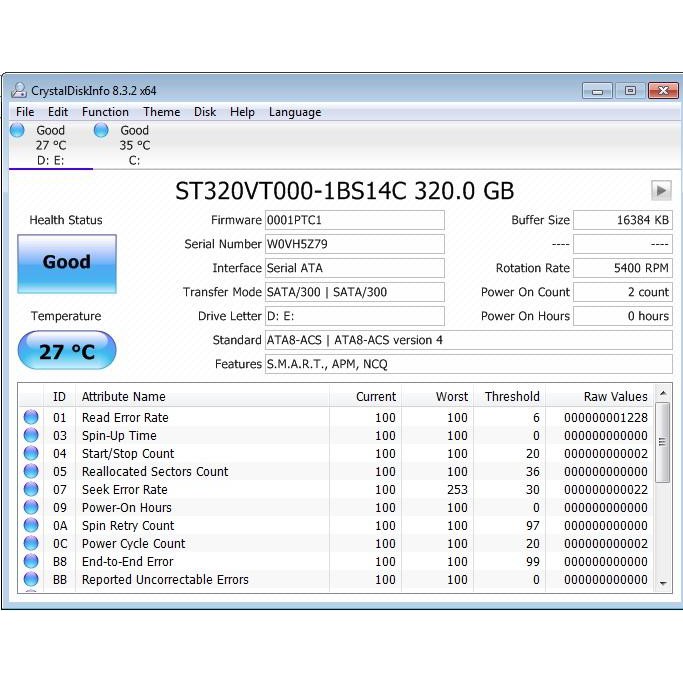Click the Read Error Rate status orb

31,418
